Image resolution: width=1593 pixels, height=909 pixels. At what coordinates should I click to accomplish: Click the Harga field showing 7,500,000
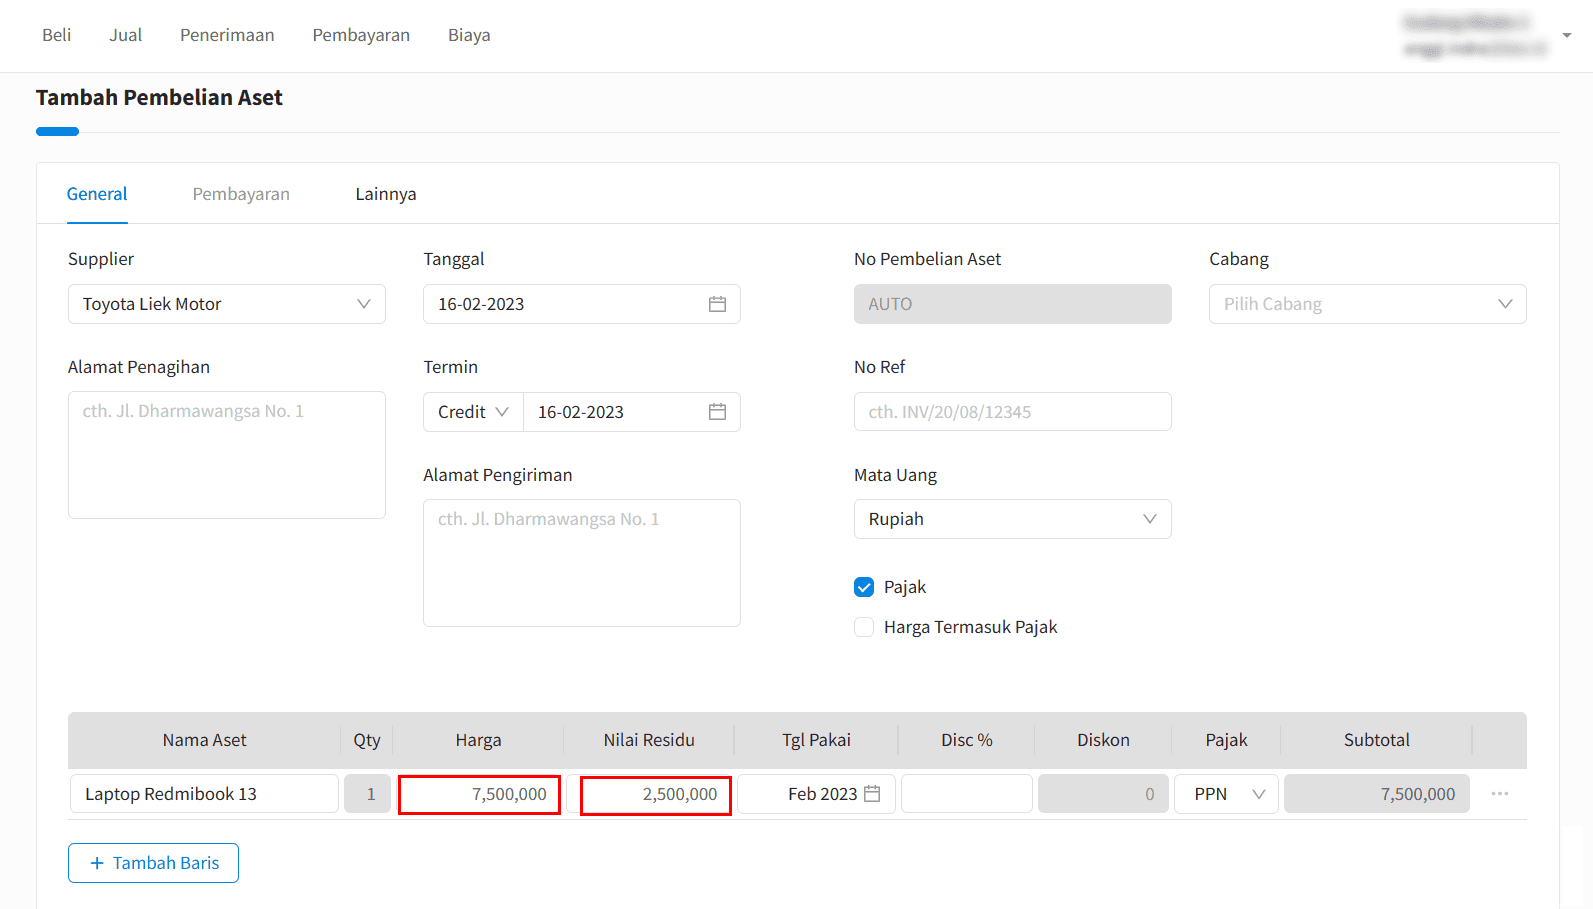pyautogui.click(x=479, y=795)
